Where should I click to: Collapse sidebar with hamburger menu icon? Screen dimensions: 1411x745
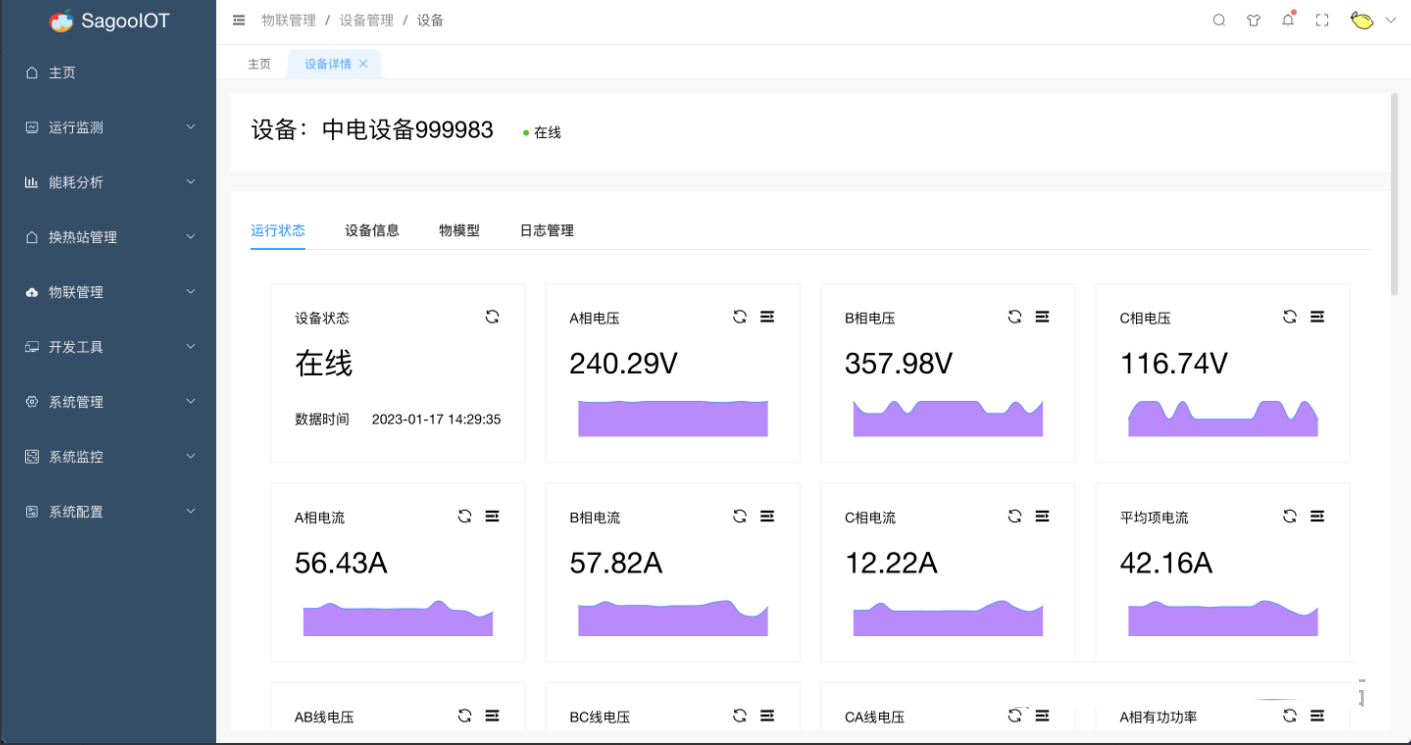[x=239, y=20]
